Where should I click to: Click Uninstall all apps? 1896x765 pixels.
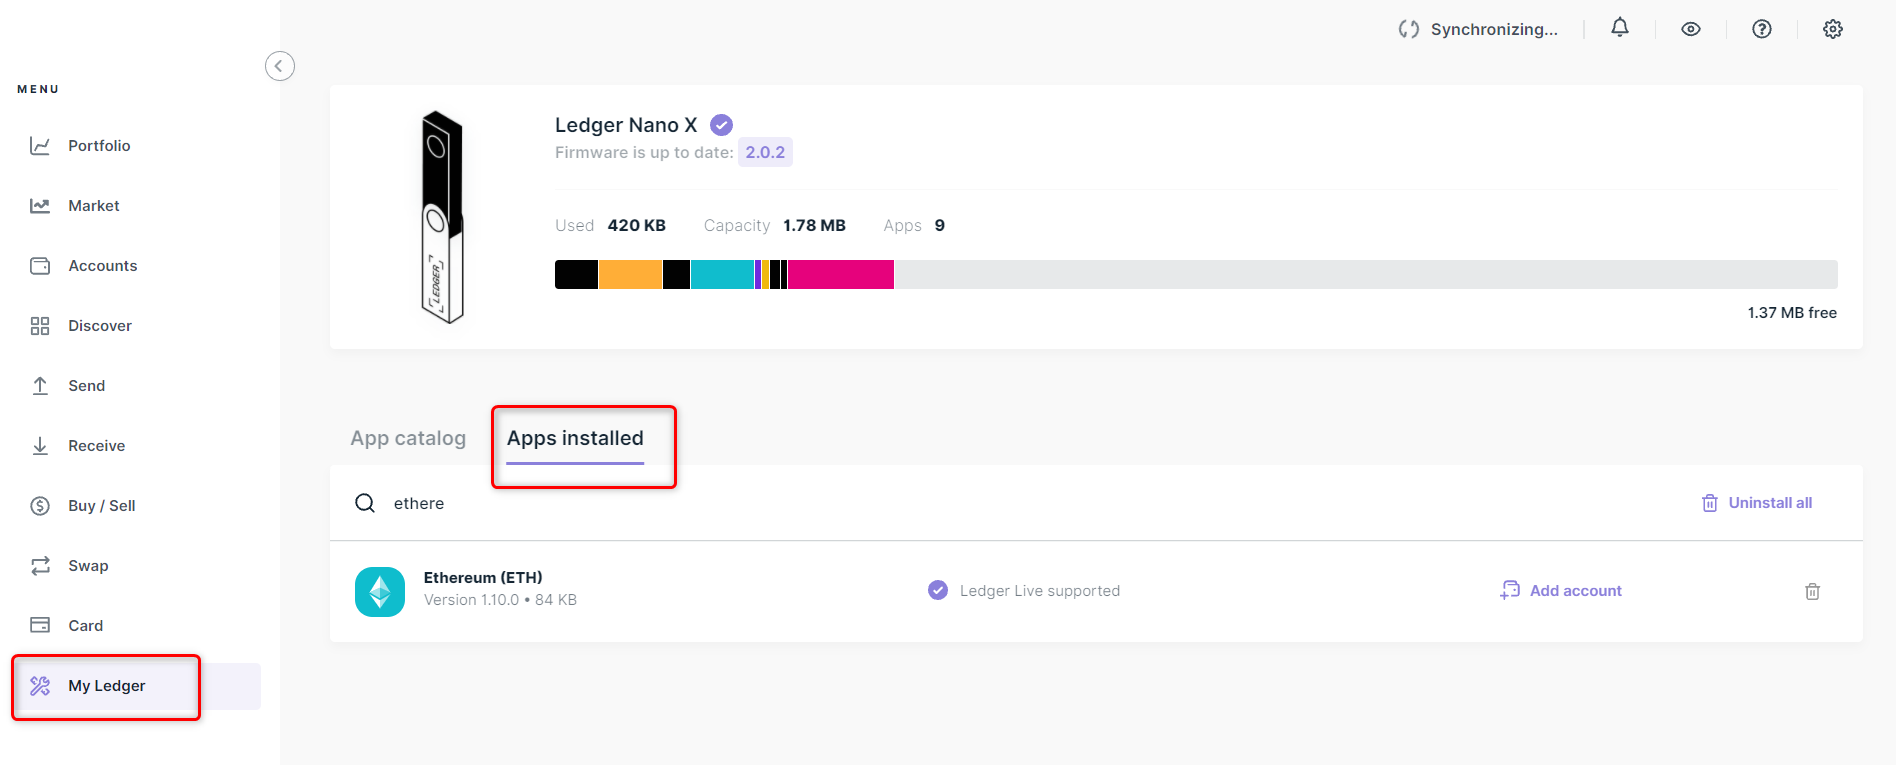pos(1757,503)
